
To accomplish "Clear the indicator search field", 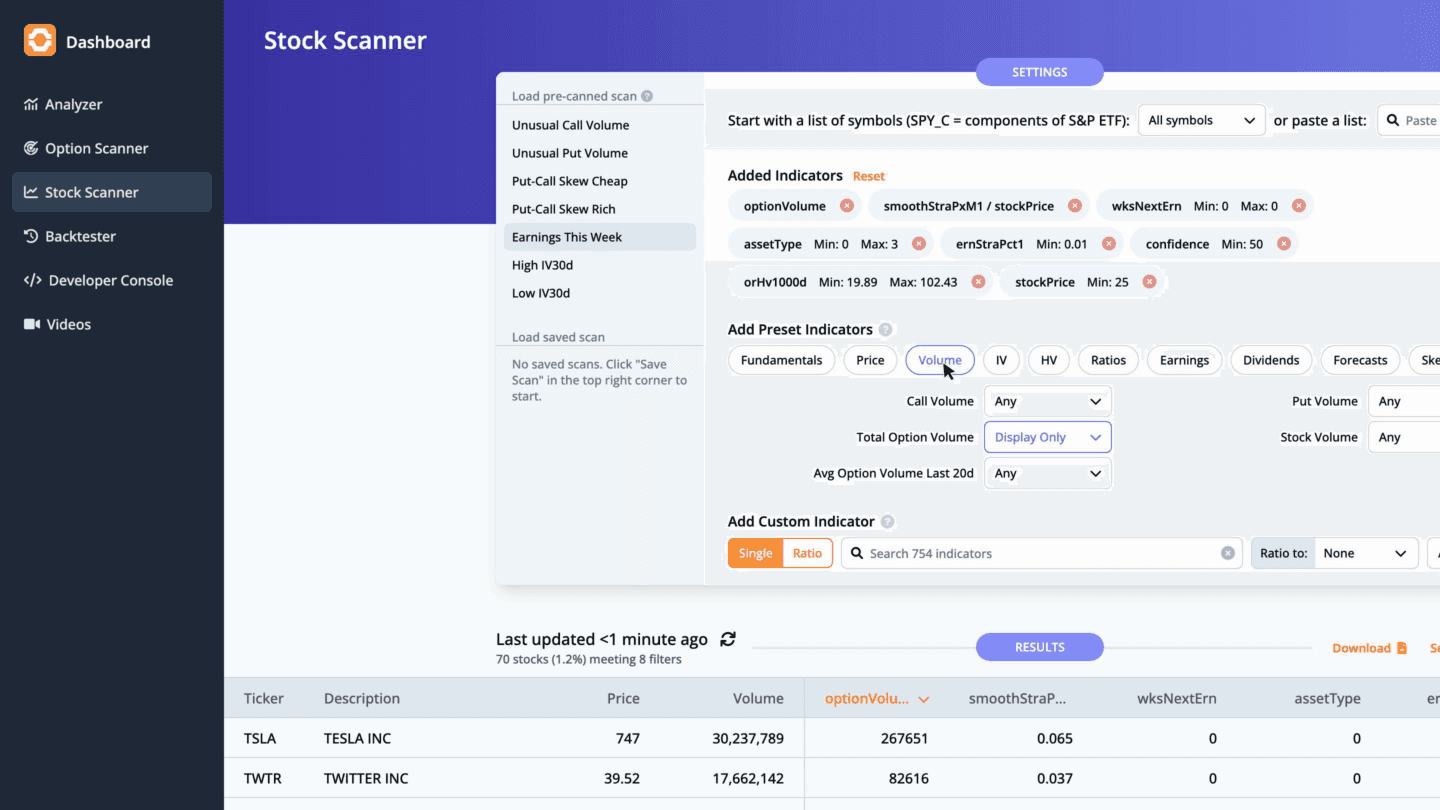I will click(x=1228, y=553).
